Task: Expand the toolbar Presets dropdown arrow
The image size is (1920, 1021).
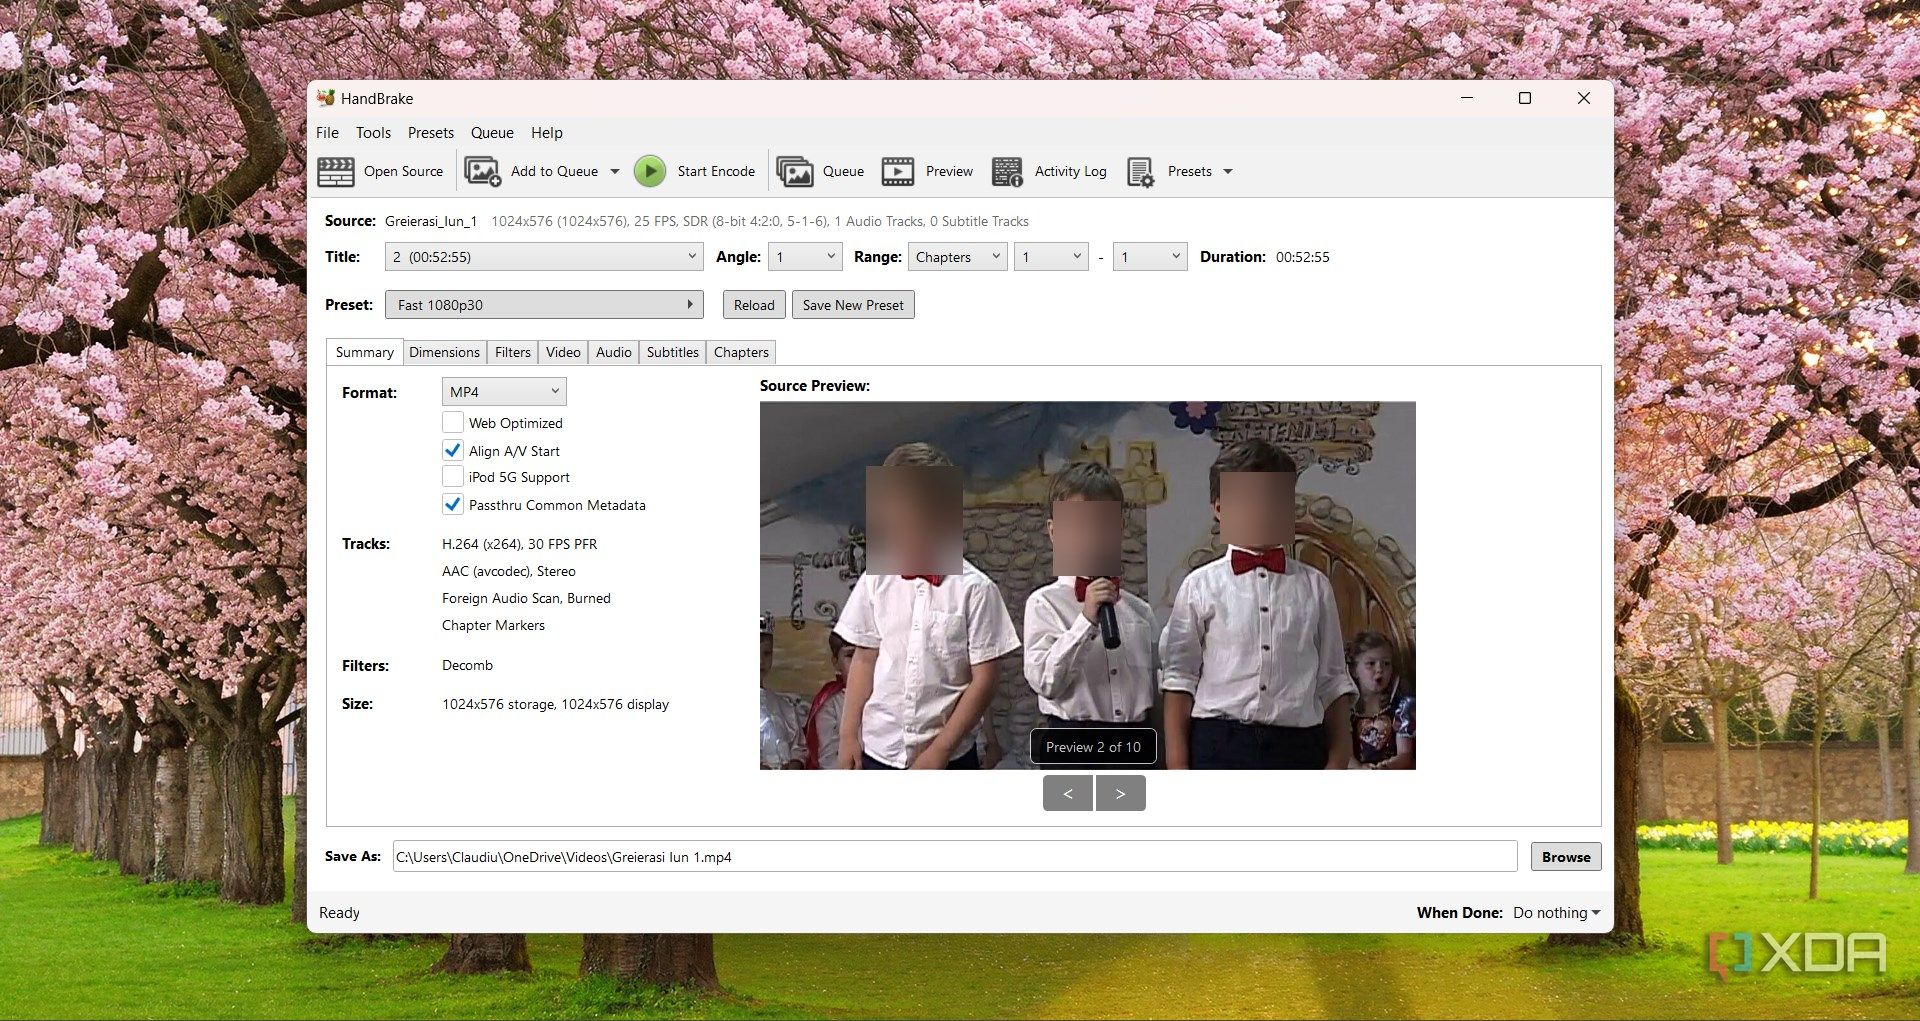Action: pyautogui.click(x=1228, y=172)
